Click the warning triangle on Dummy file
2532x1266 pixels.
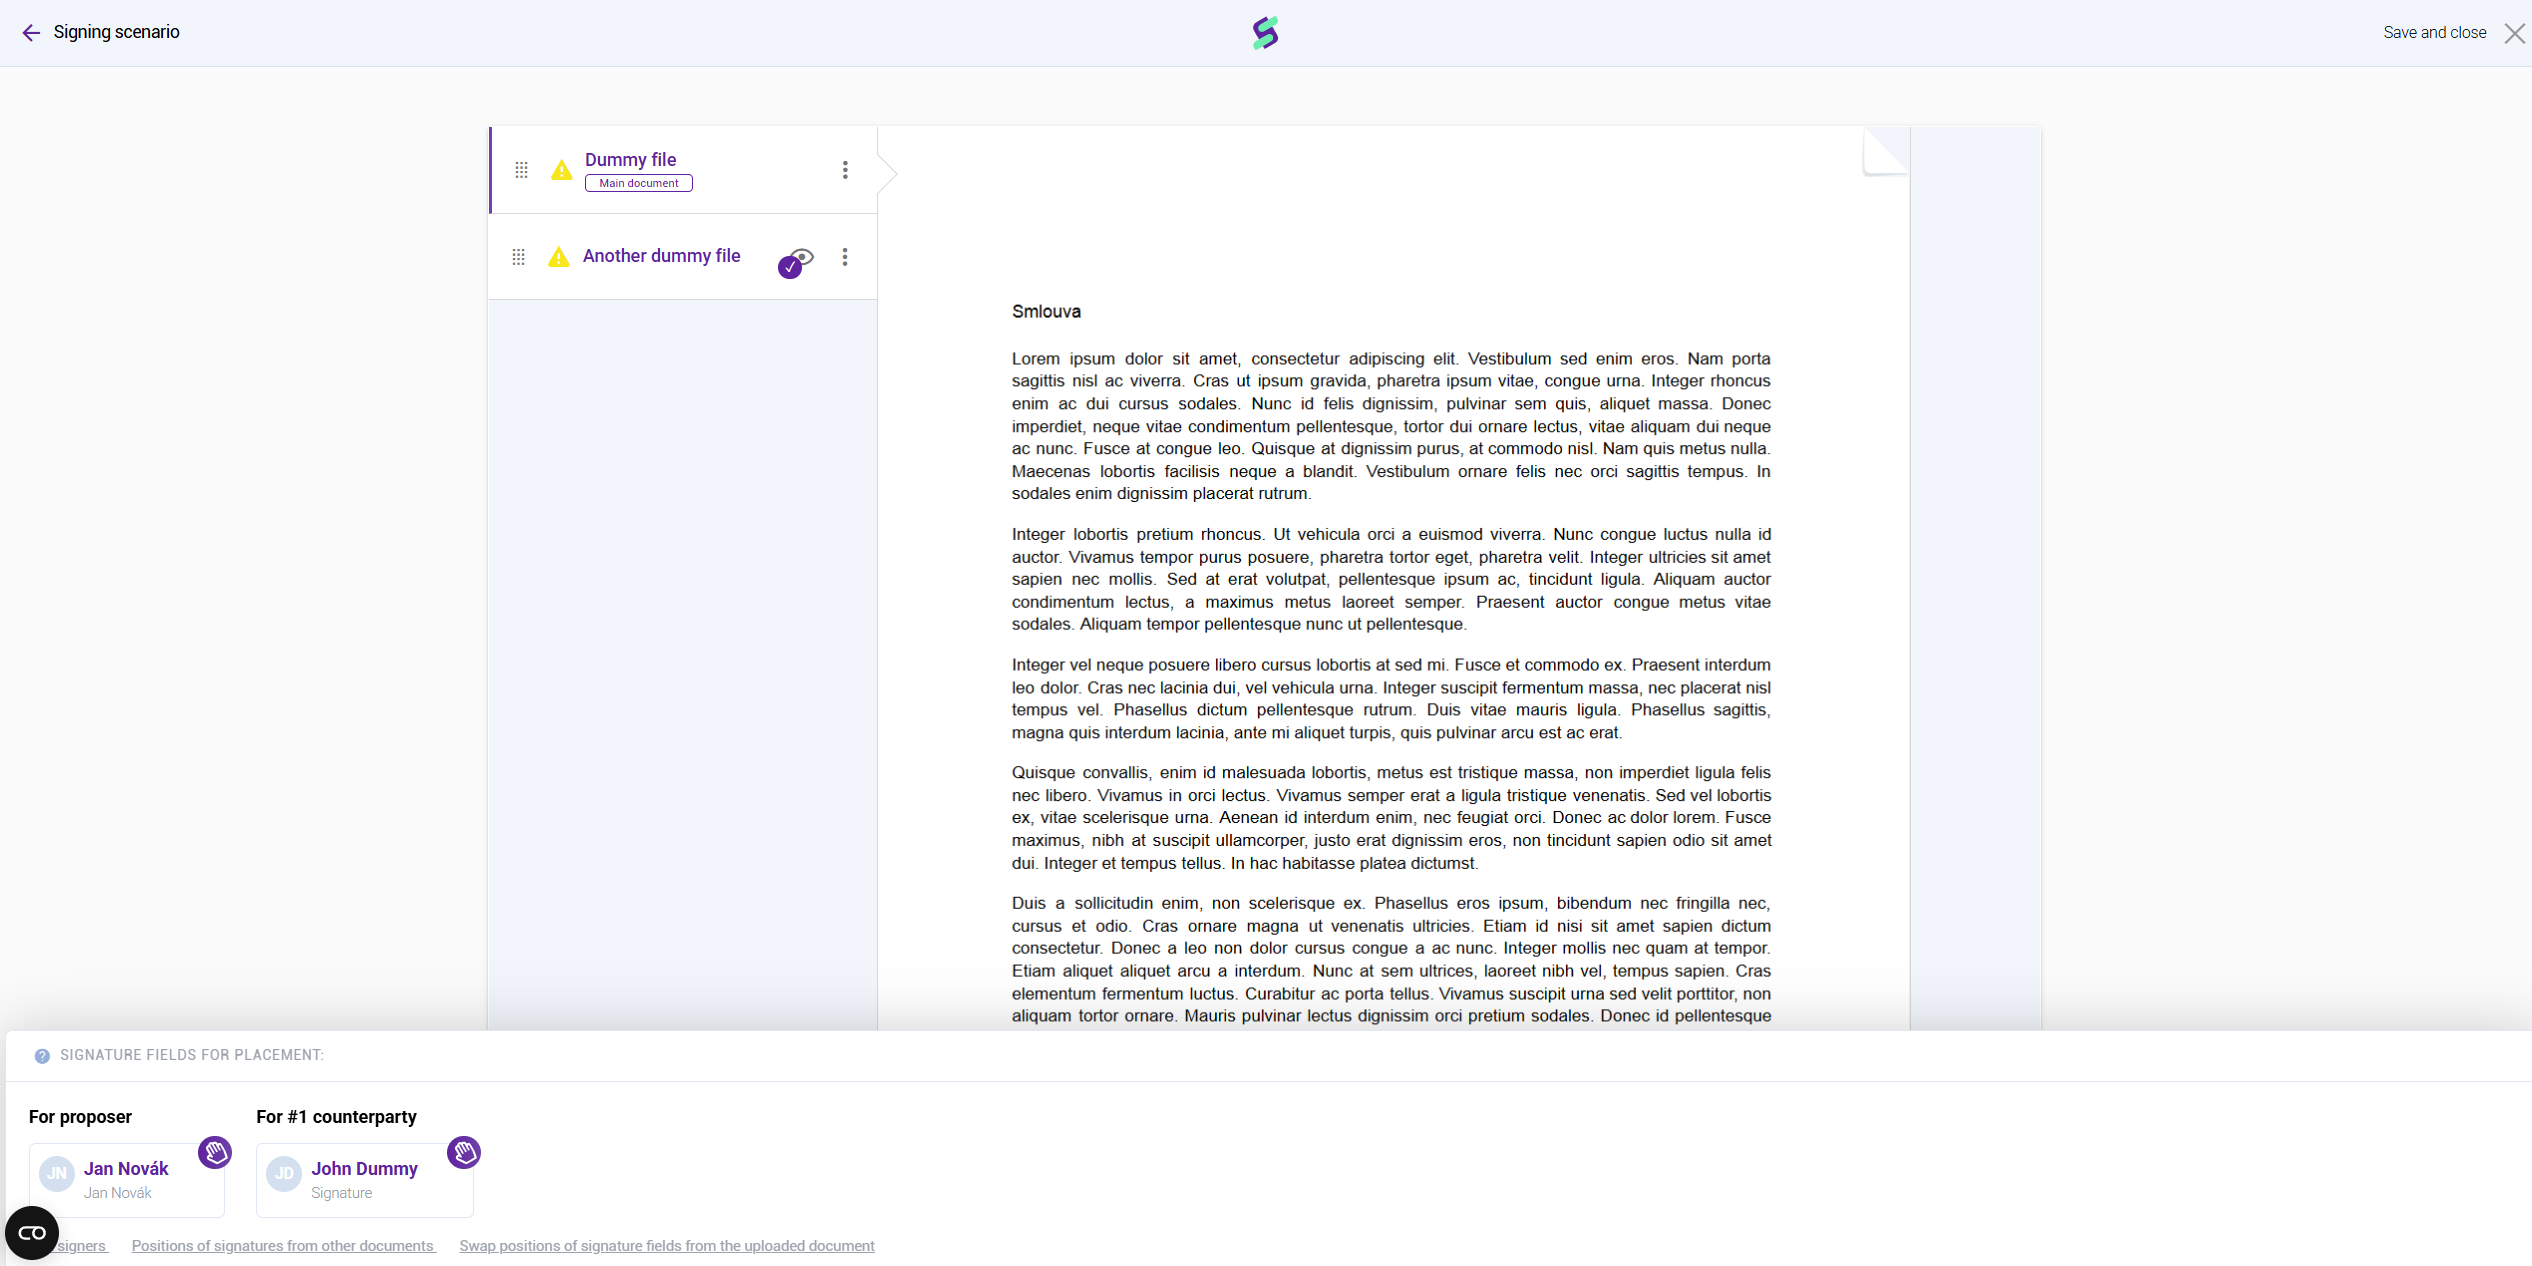[x=562, y=170]
